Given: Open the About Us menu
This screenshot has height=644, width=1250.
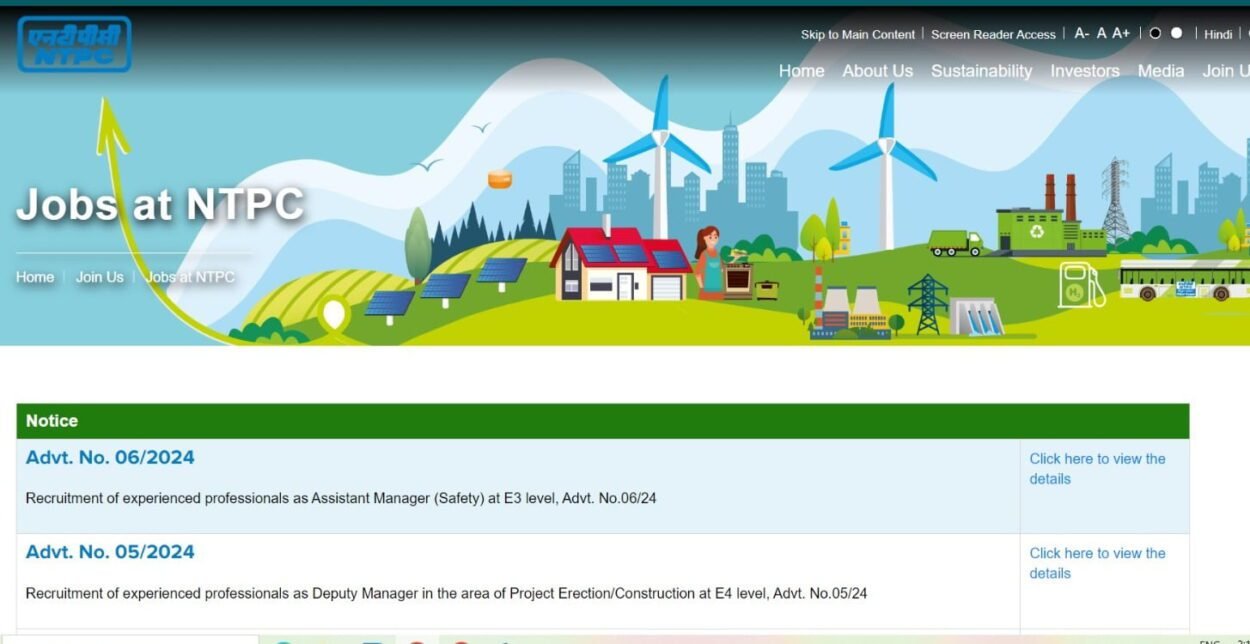Looking at the screenshot, I should 877,71.
